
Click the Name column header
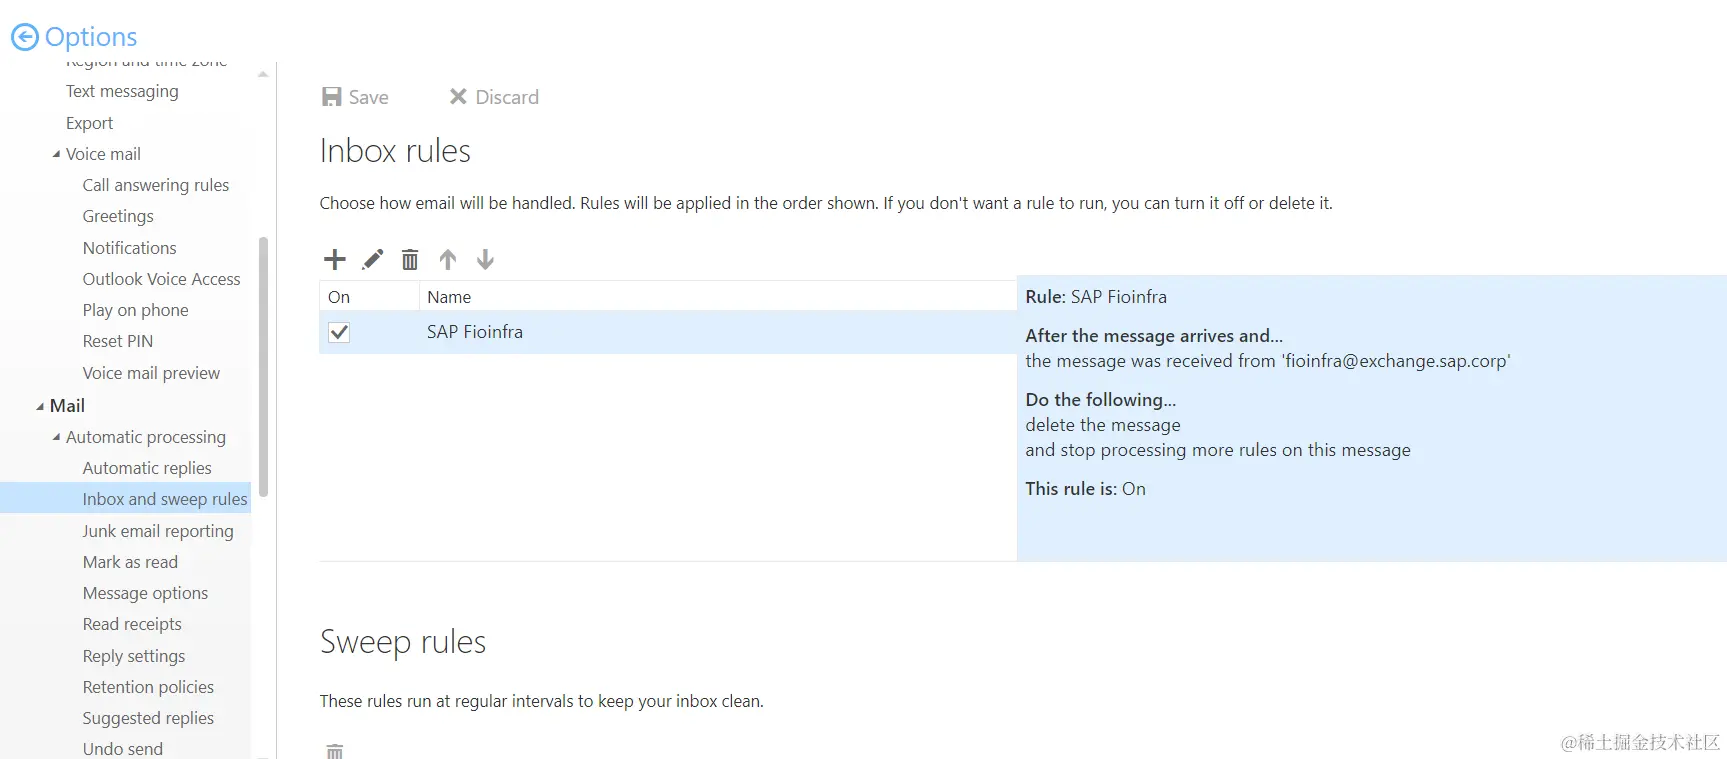click(449, 297)
